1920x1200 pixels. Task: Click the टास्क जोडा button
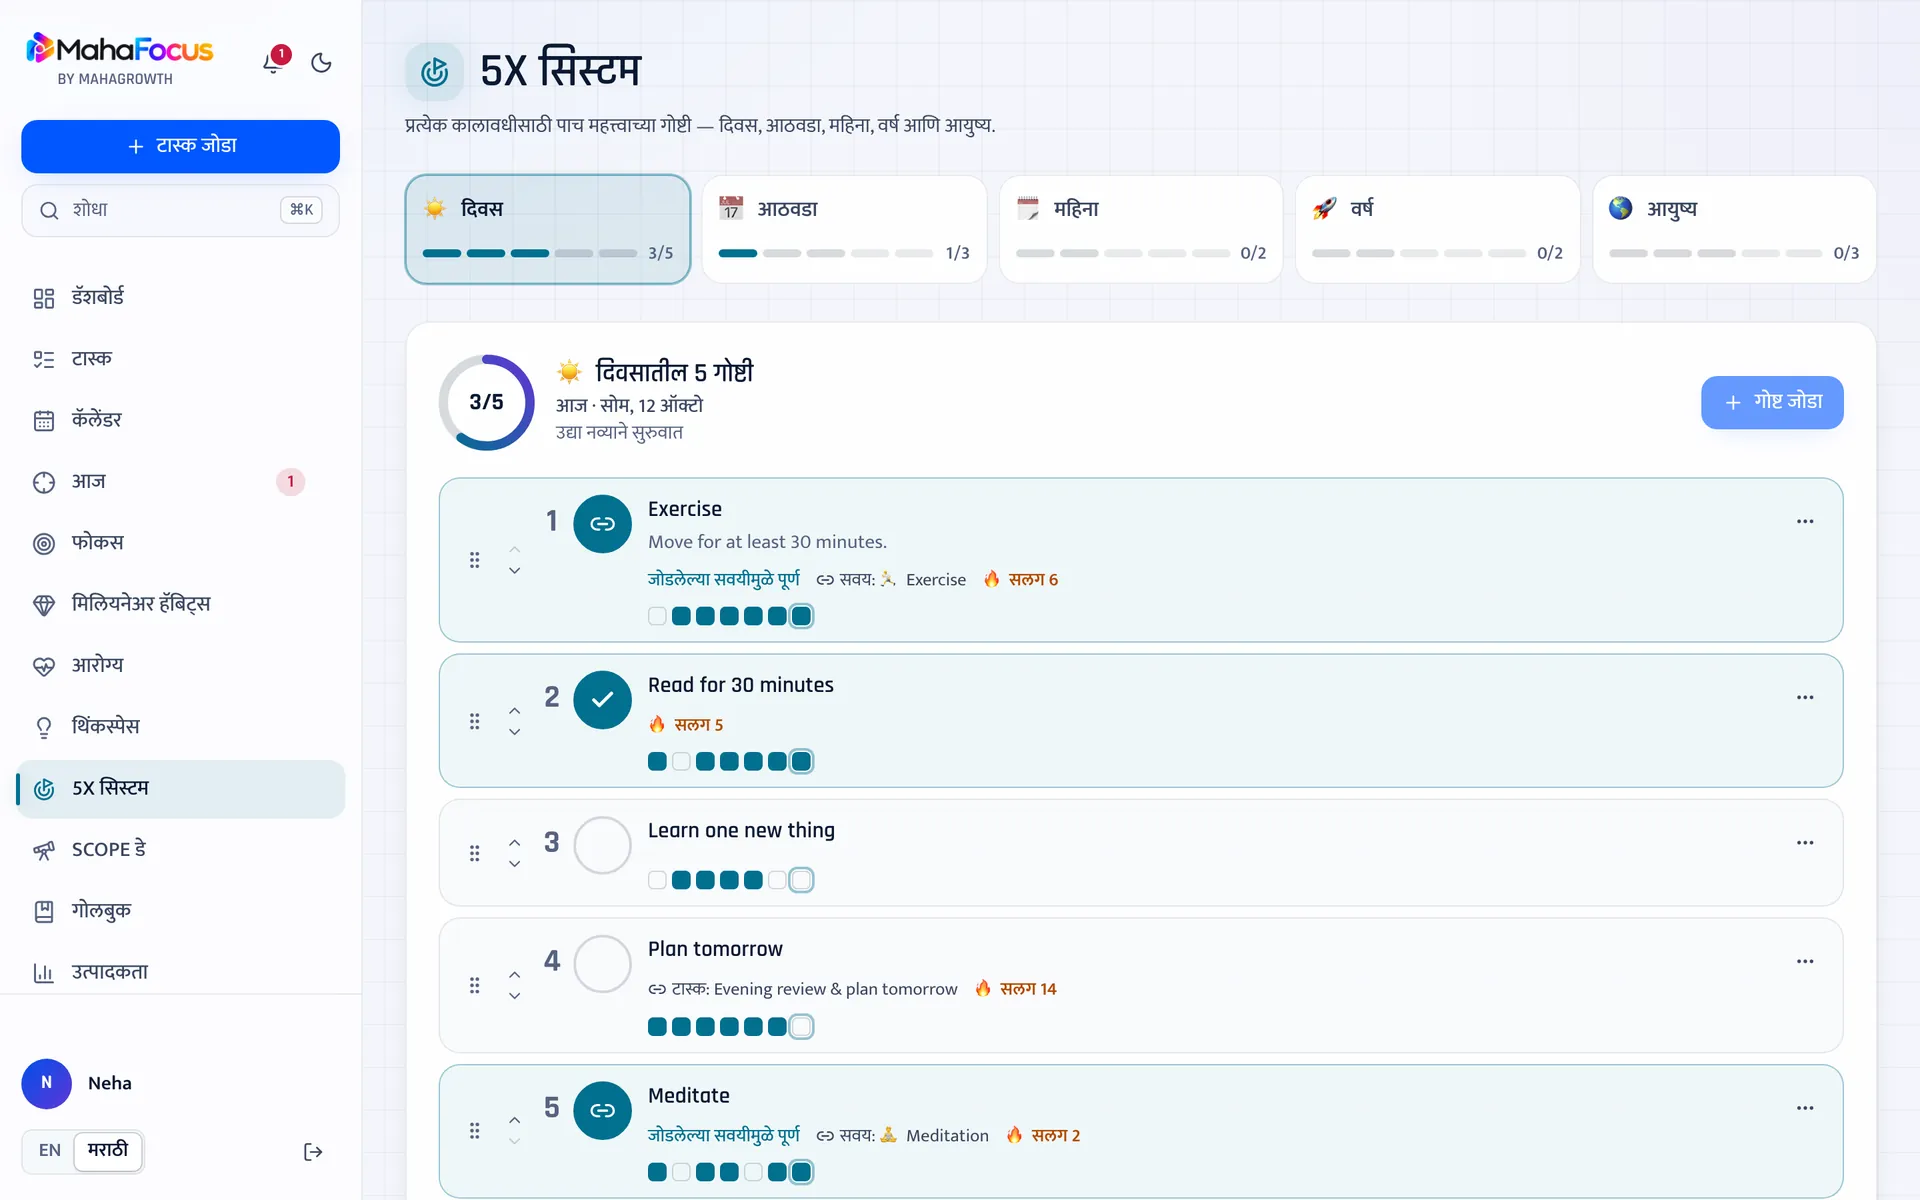(180, 146)
